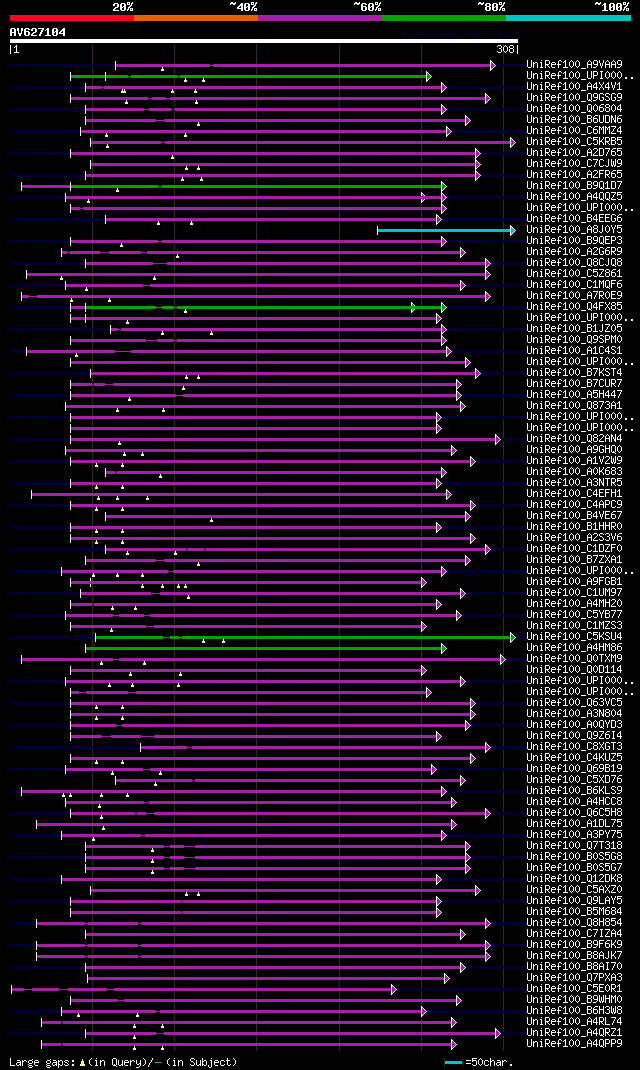The height and width of the screenshot is (1070, 640).
Task: Open the UniRef100_A4HM86 hit label
Action: pos(574,647)
